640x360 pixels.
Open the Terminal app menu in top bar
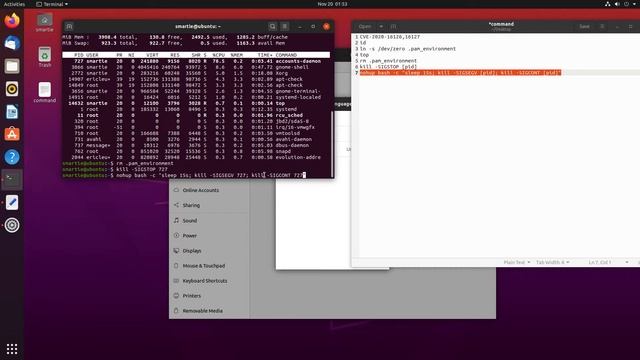pos(52,4)
